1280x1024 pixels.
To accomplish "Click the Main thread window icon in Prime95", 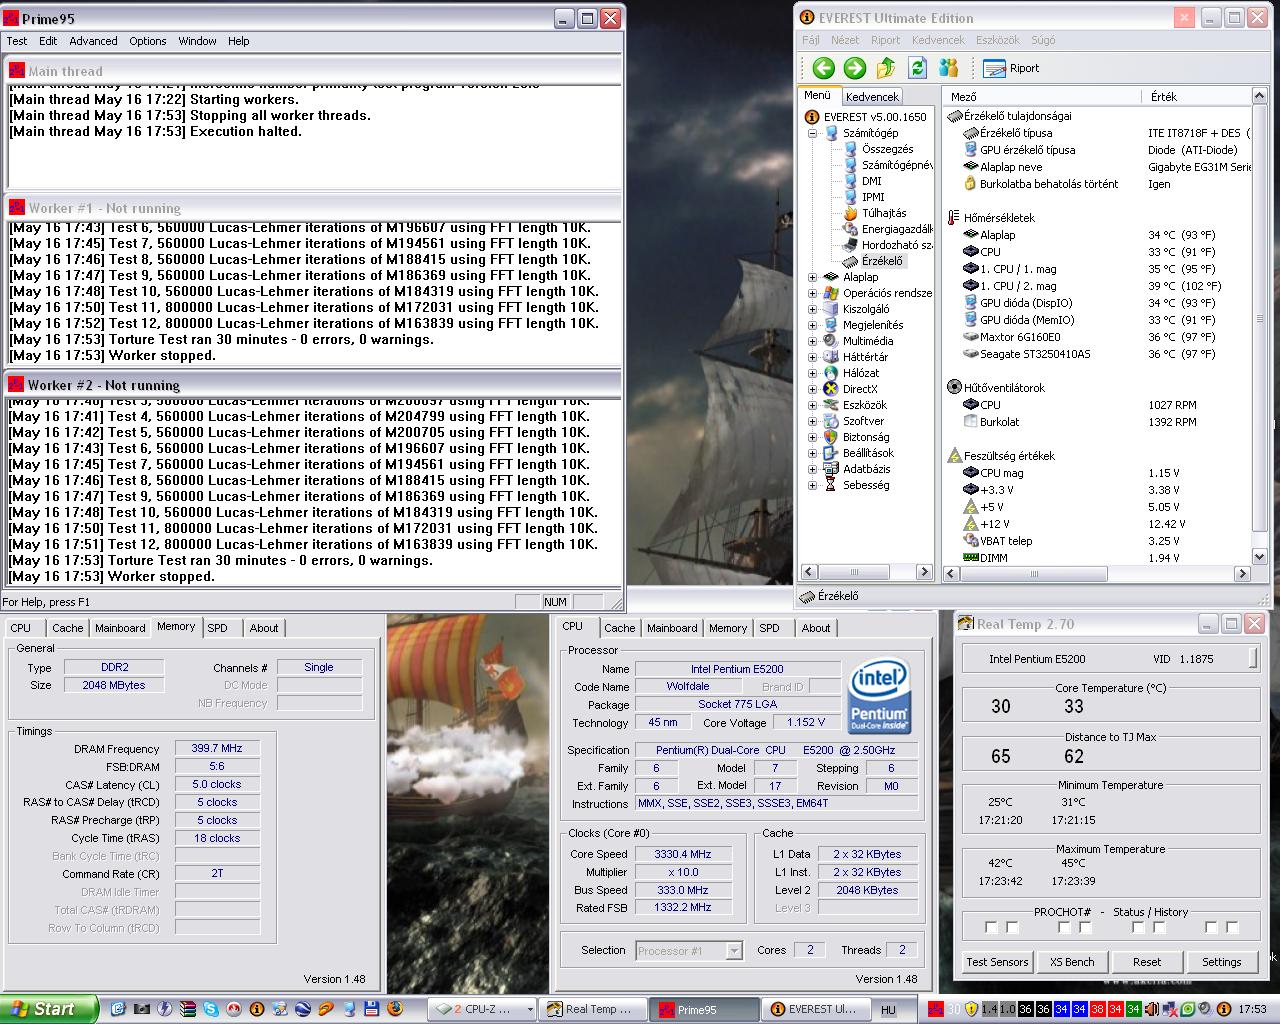I will tap(17, 71).
